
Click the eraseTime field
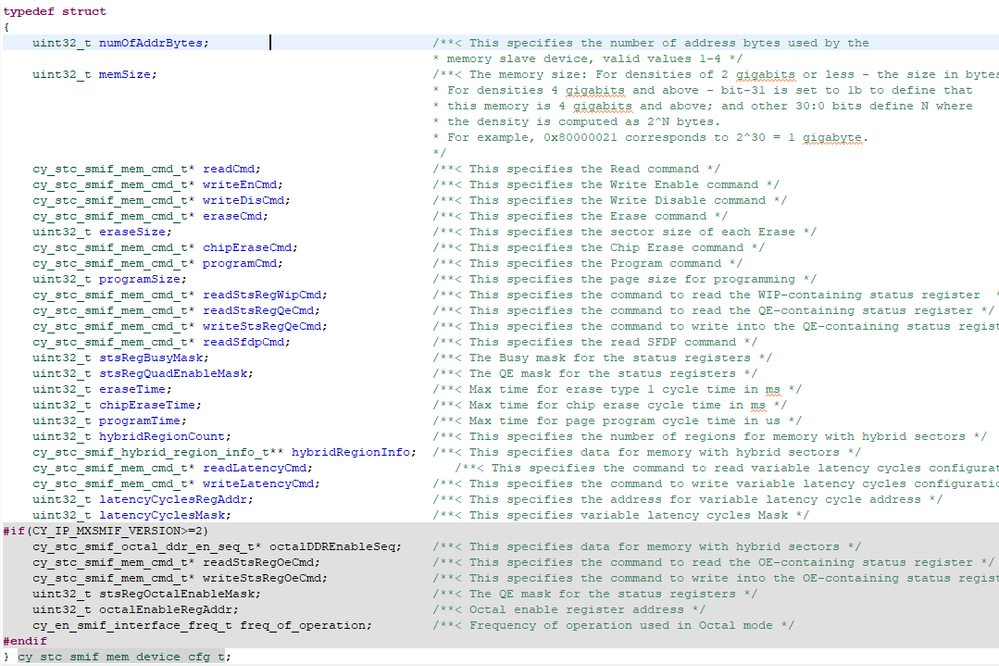(132, 389)
